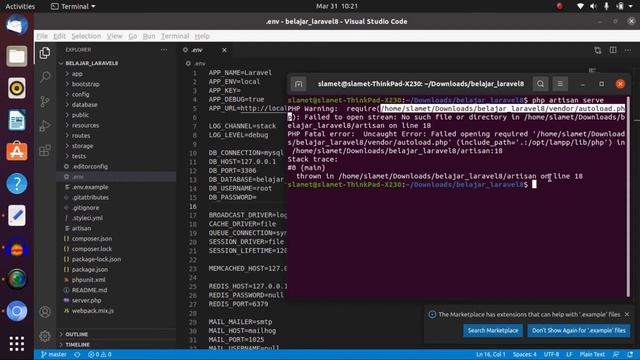
Task: Open editor more actions ellipsis
Action: 628,50
